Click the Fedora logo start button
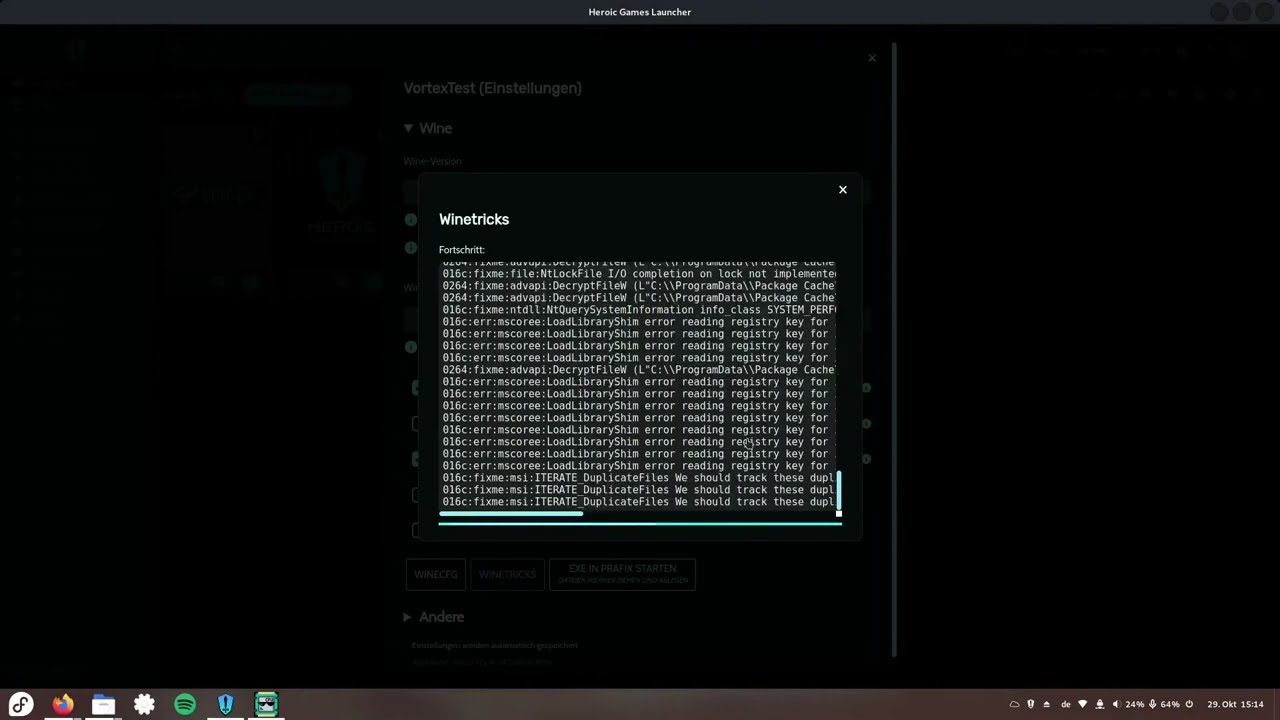The height and width of the screenshot is (720, 1280). point(22,704)
